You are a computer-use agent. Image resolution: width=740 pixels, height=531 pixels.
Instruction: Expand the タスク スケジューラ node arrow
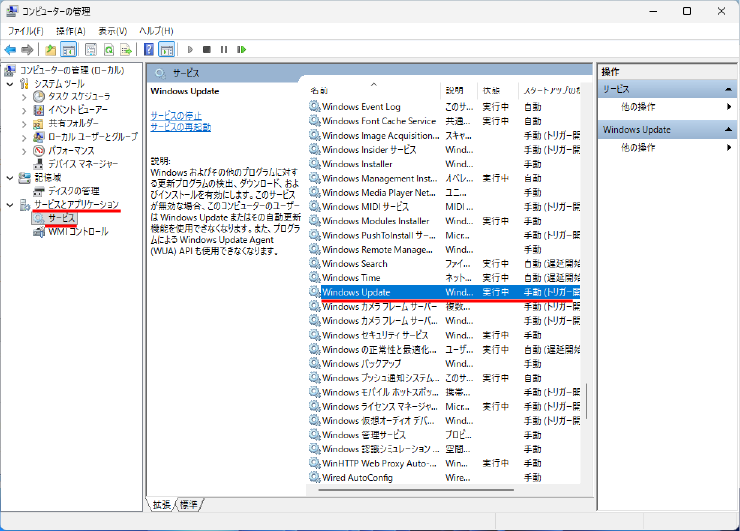coord(24,97)
